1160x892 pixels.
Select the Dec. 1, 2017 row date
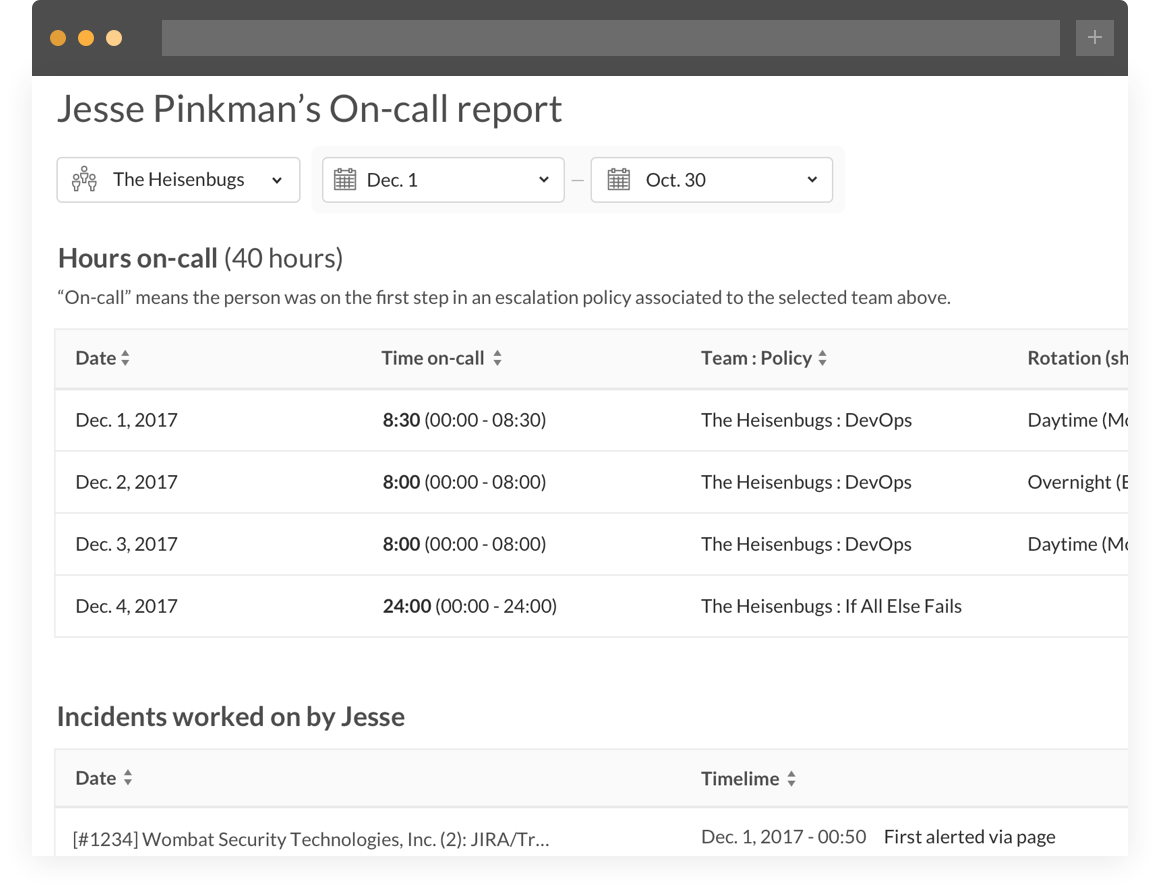(x=127, y=420)
